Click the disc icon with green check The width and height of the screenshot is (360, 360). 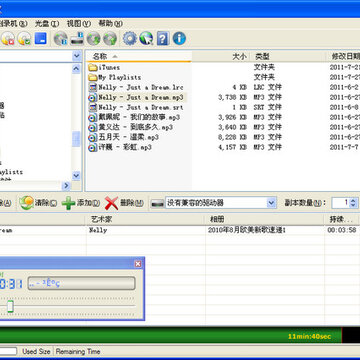tap(24, 39)
